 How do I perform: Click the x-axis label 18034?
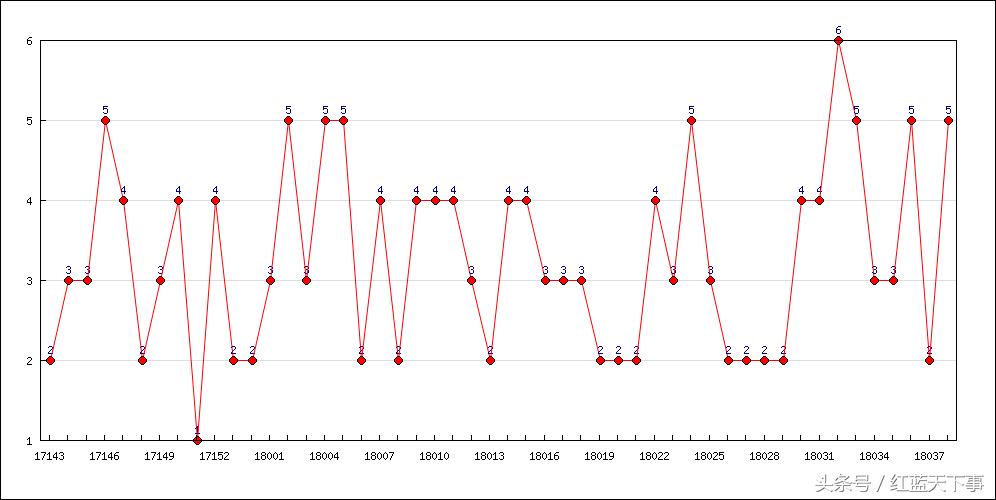click(x=875, y=456)
